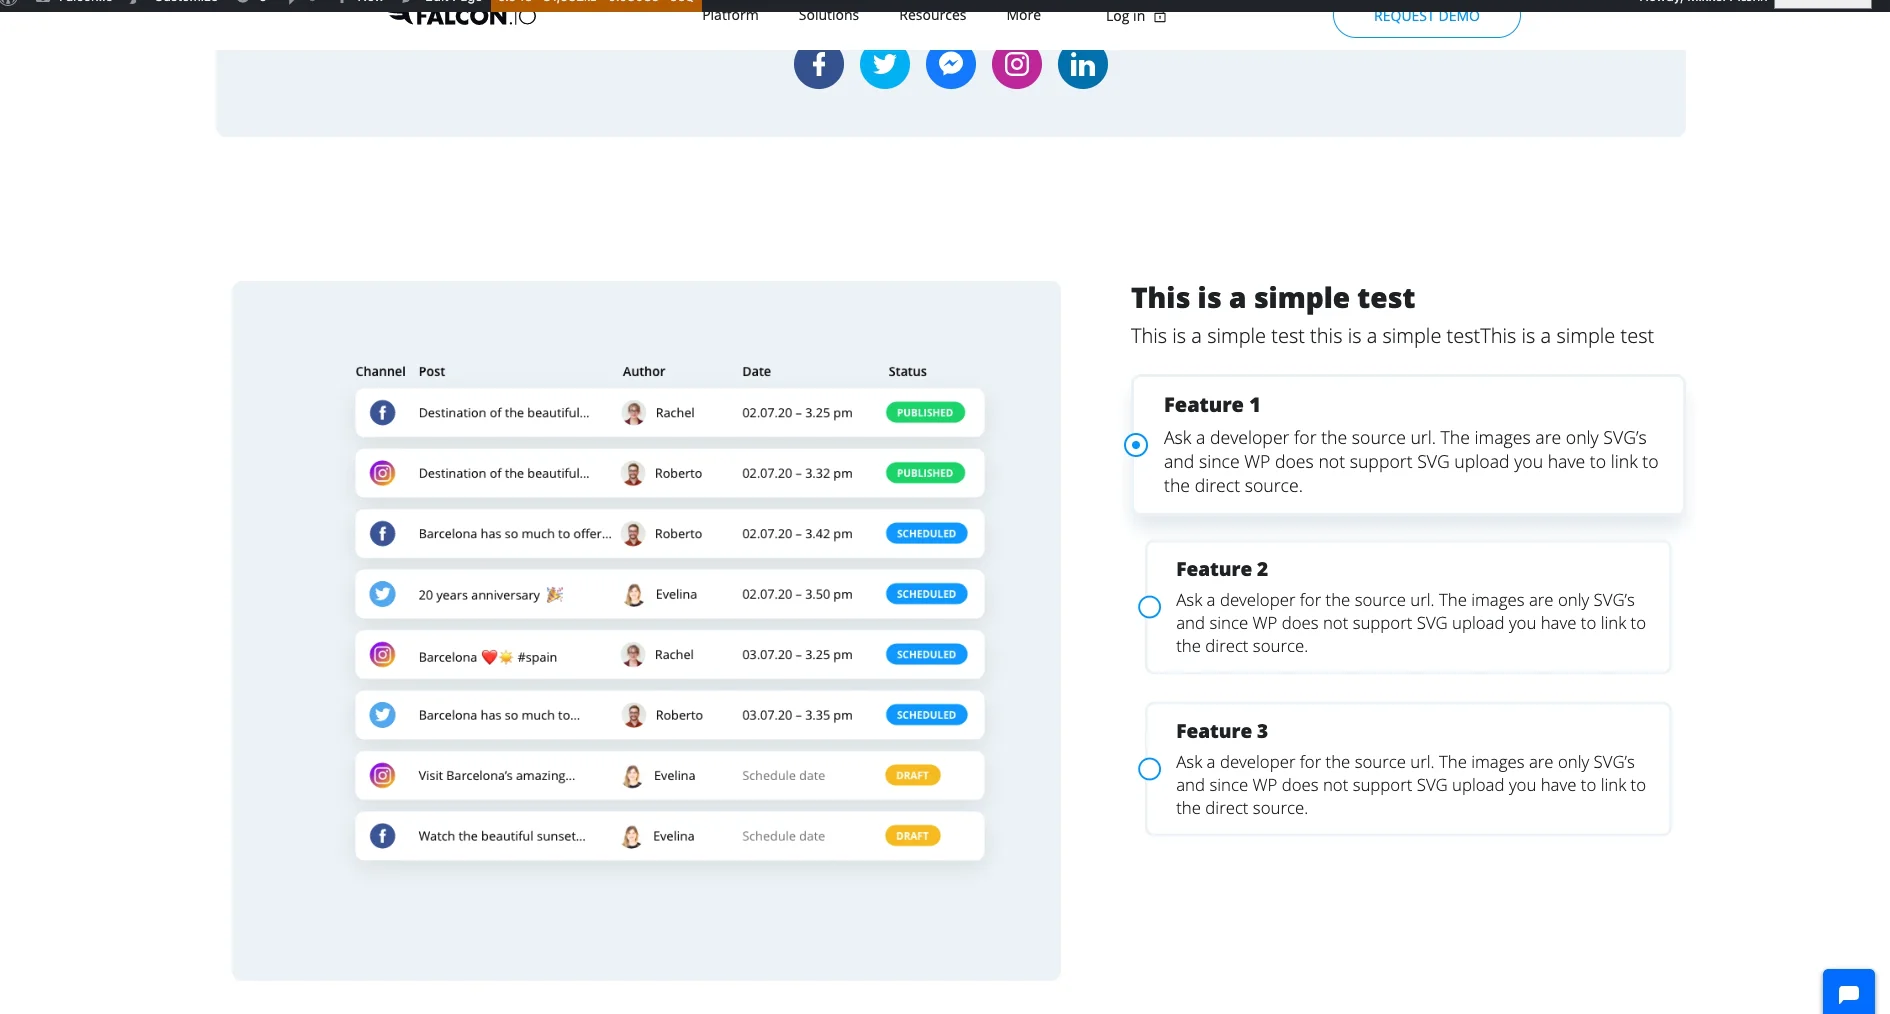Click '20 years anniversary' post text
Screen dimensions: 1890x1014
479,595
